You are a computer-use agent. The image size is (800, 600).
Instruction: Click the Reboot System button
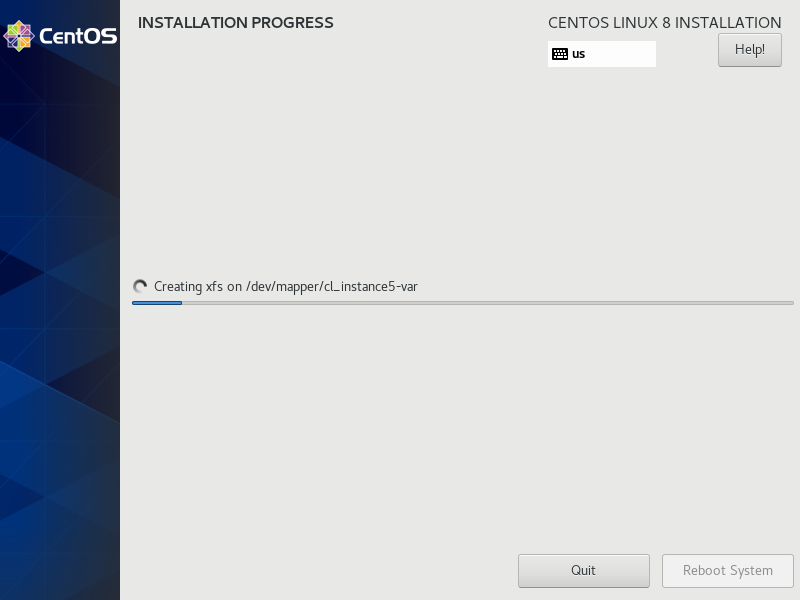click(x=728, y=570)
